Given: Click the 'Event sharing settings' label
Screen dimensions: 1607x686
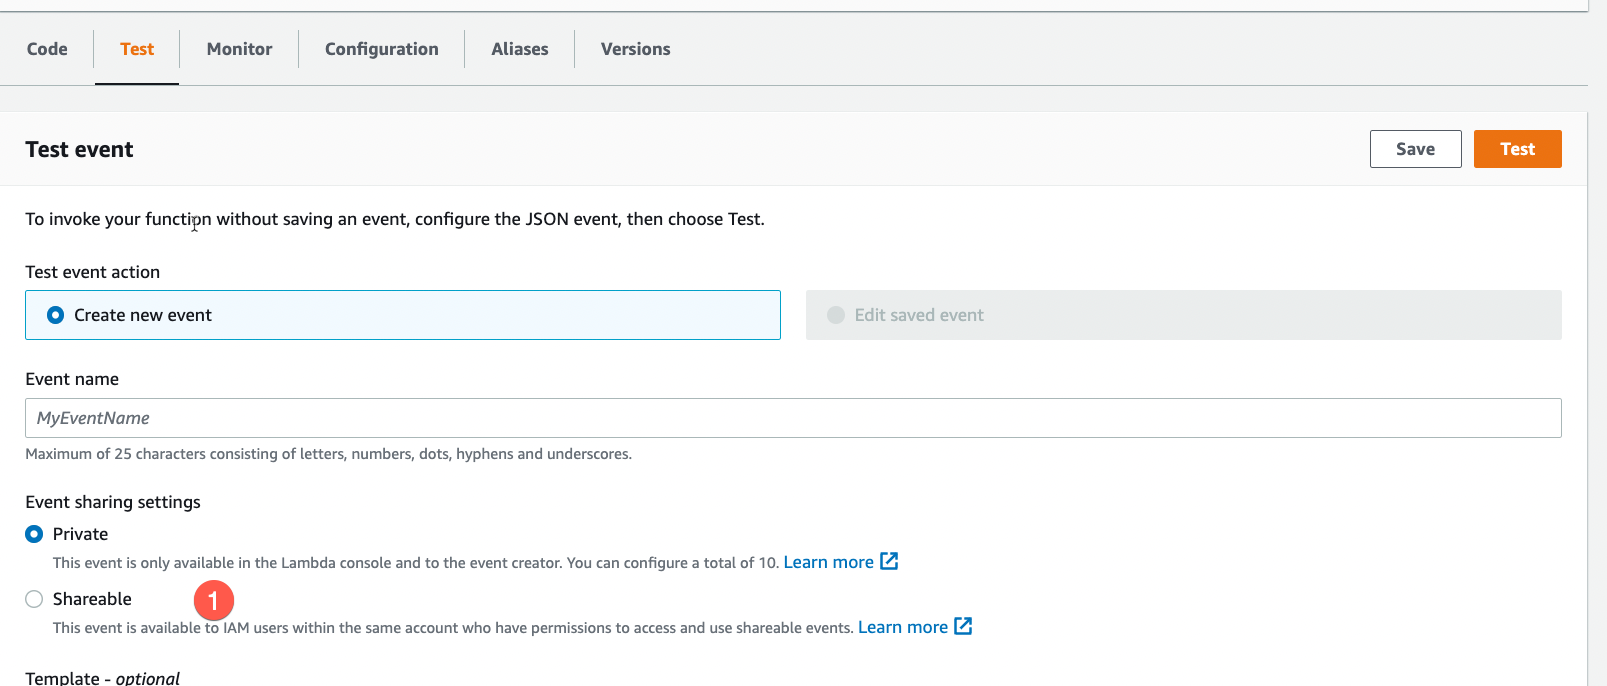Looking at the screenshot, I should point(113,502).
